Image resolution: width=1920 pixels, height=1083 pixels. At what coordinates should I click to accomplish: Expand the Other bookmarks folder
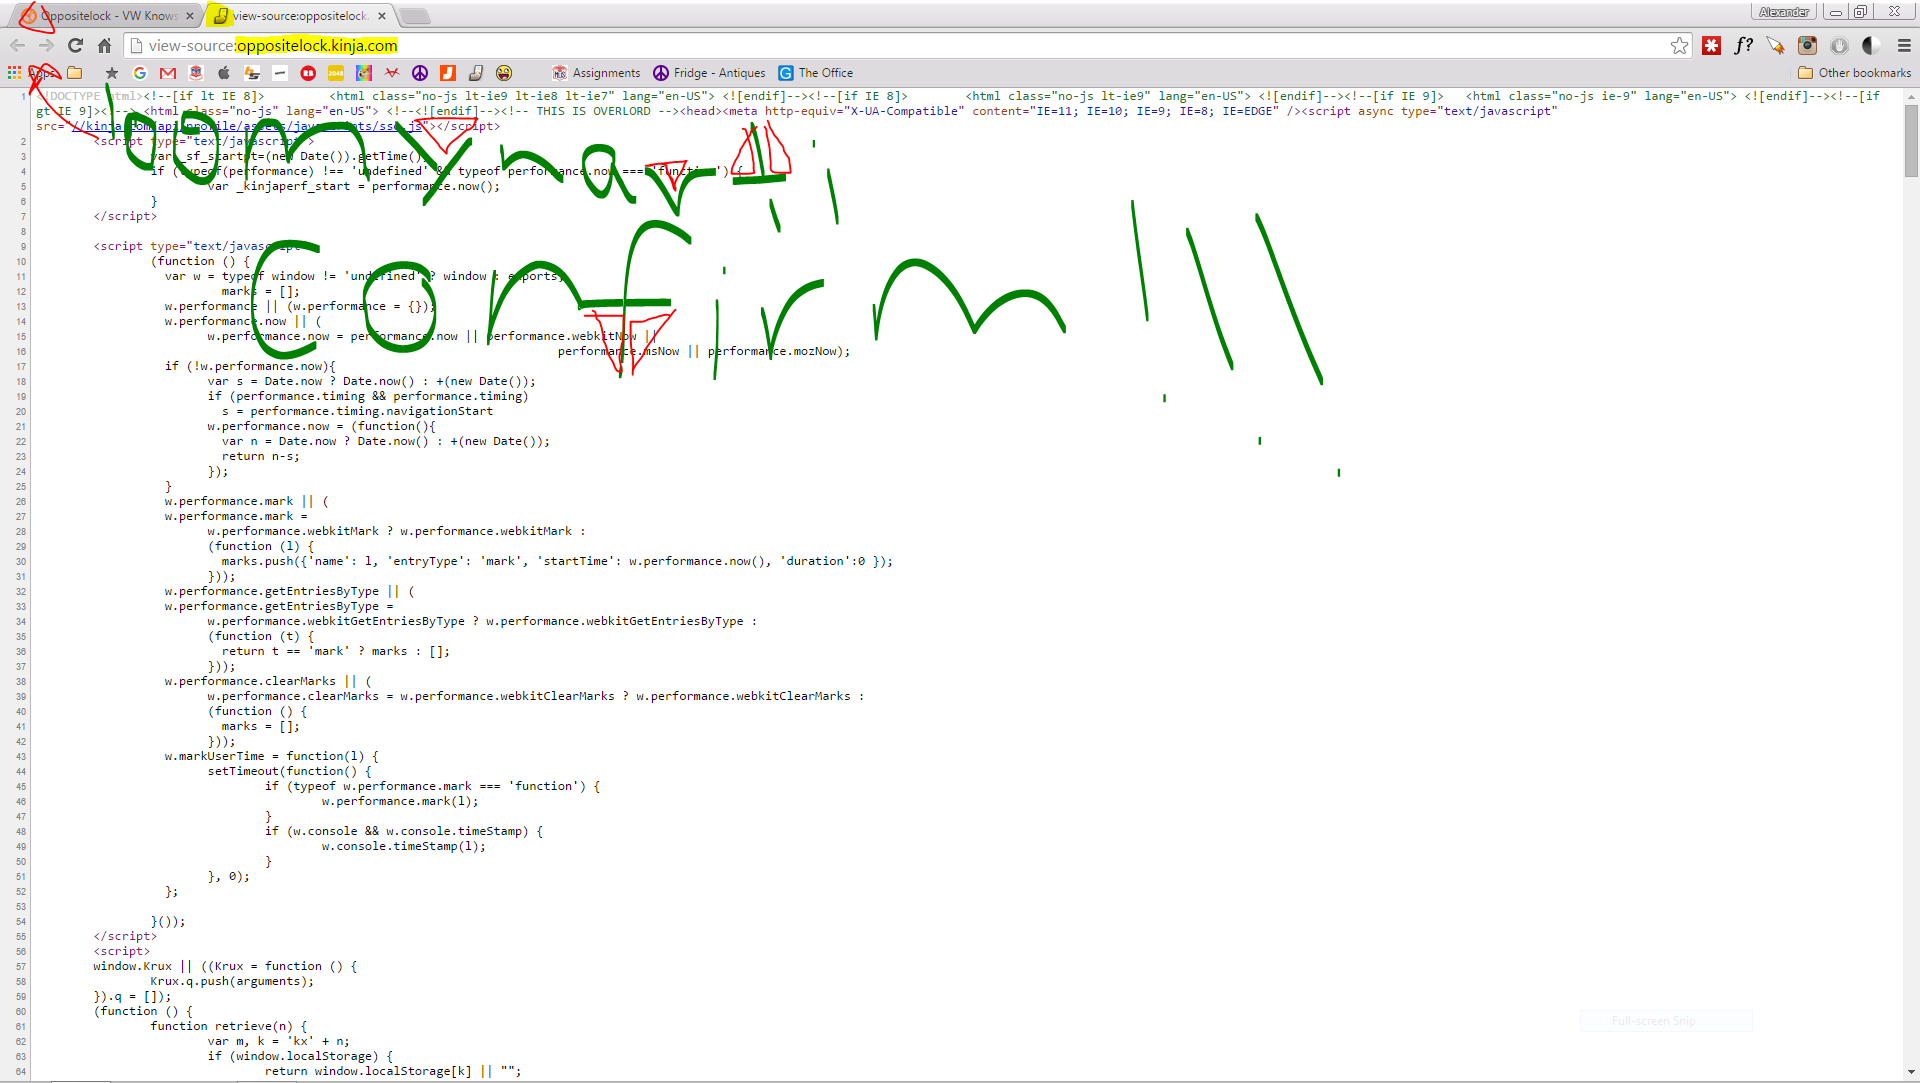click(x=1854, y=73)
